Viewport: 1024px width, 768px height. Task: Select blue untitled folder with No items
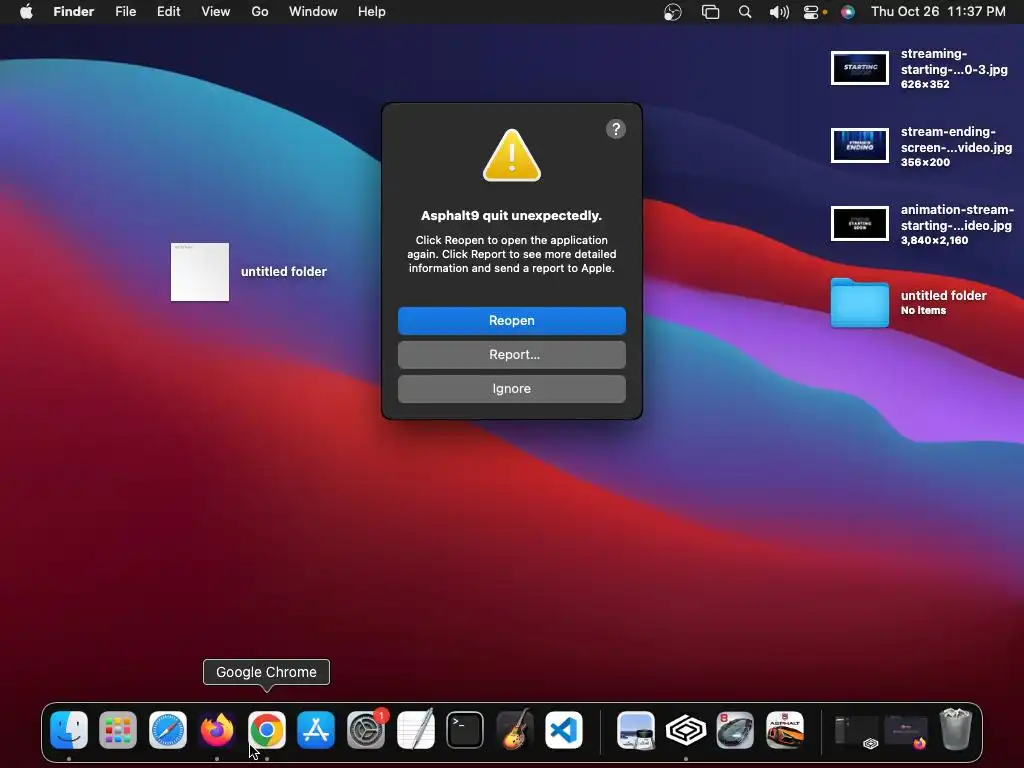click(859, 302)
